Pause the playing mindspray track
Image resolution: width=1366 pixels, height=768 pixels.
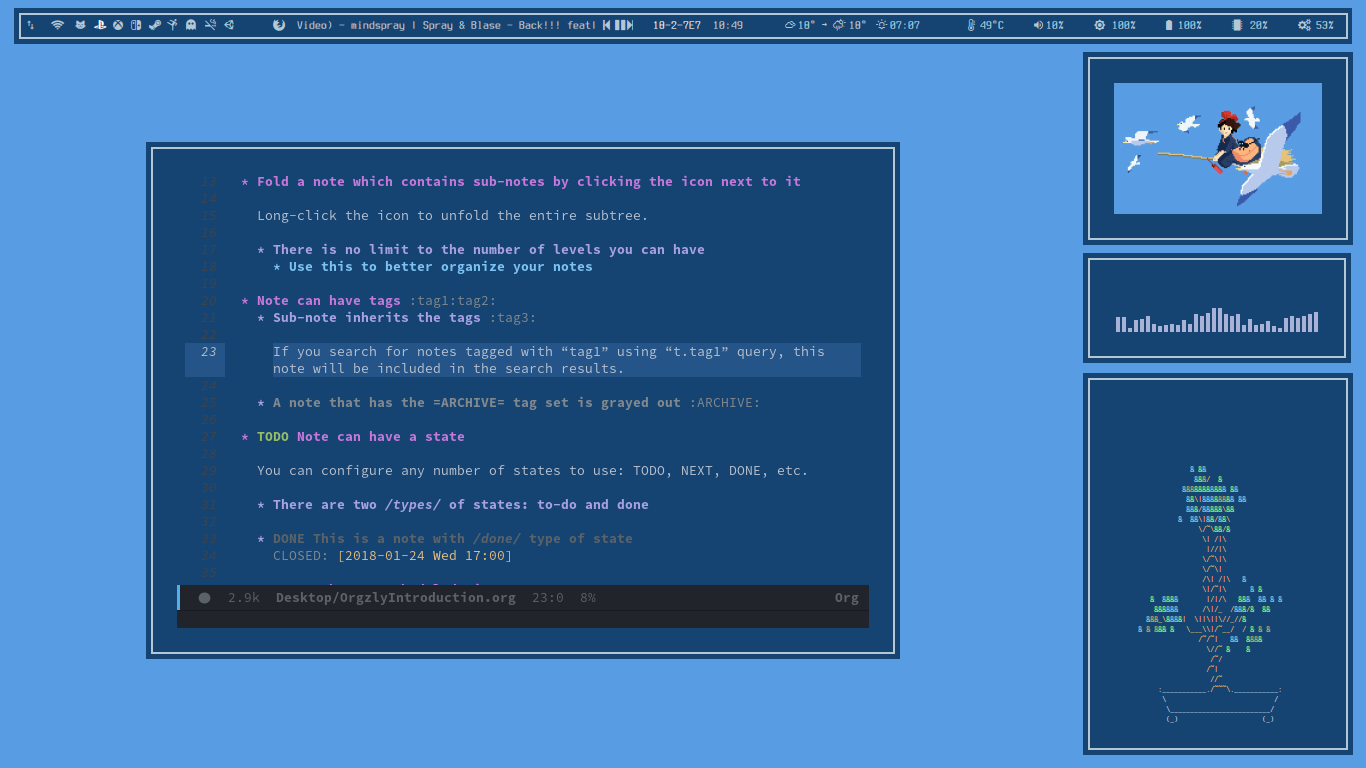[618, 25]
